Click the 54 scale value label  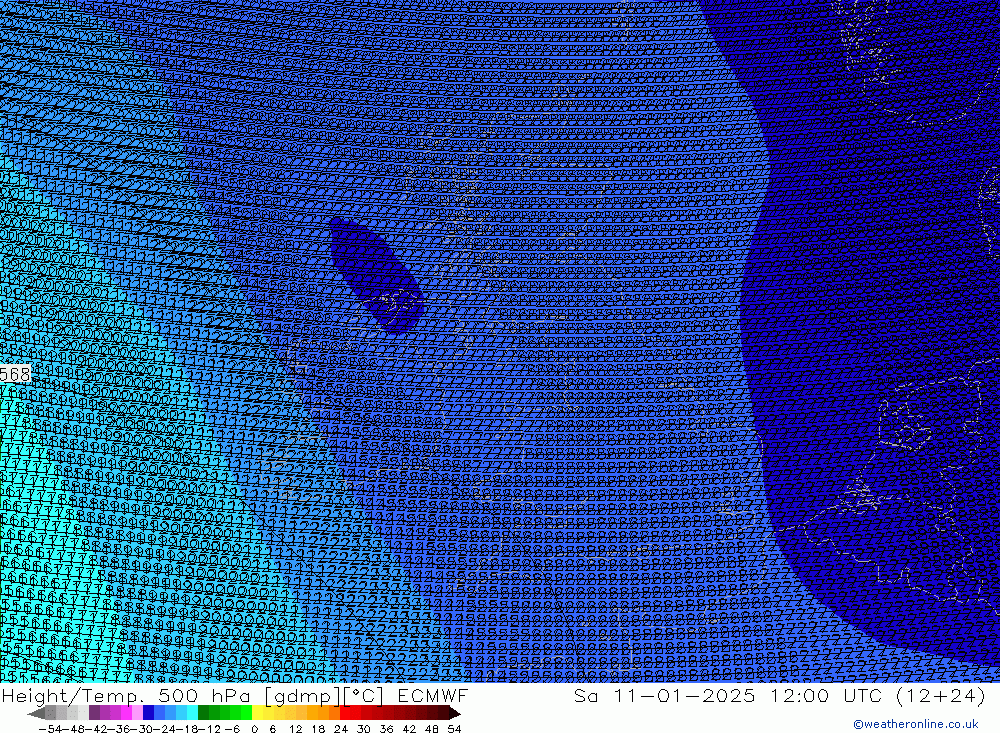(x=454, y=729)
